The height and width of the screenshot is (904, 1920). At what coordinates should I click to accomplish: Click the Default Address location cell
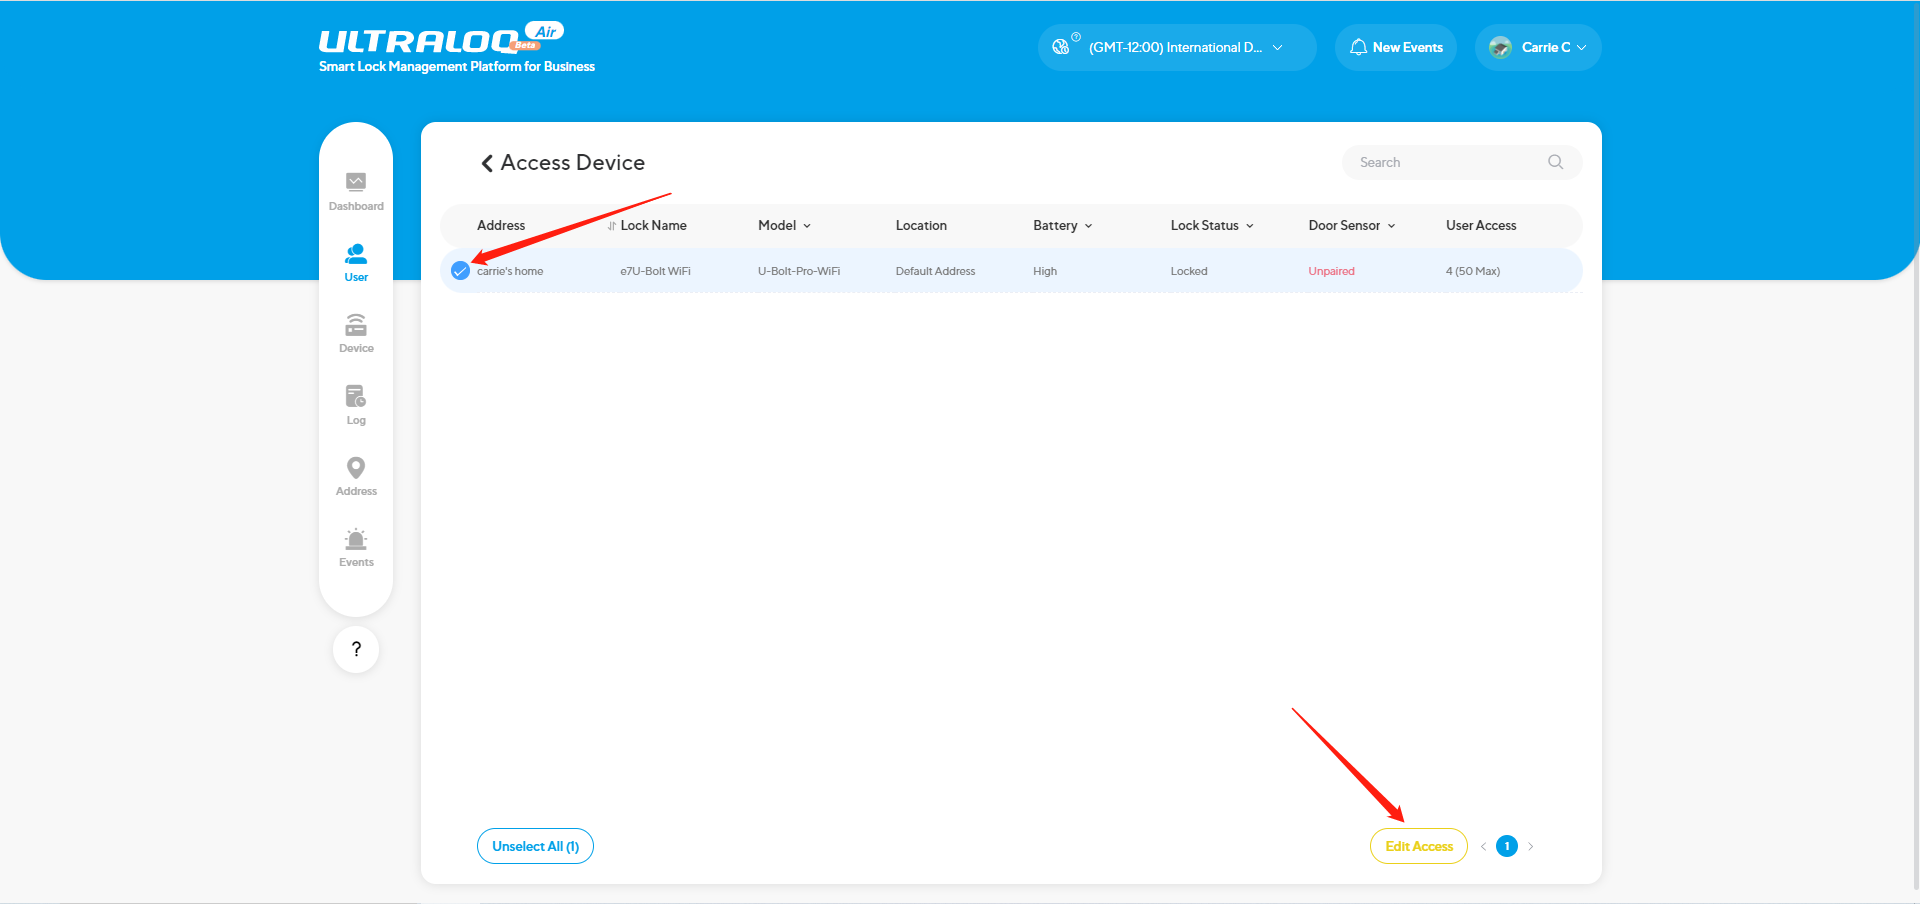(935, 271)
